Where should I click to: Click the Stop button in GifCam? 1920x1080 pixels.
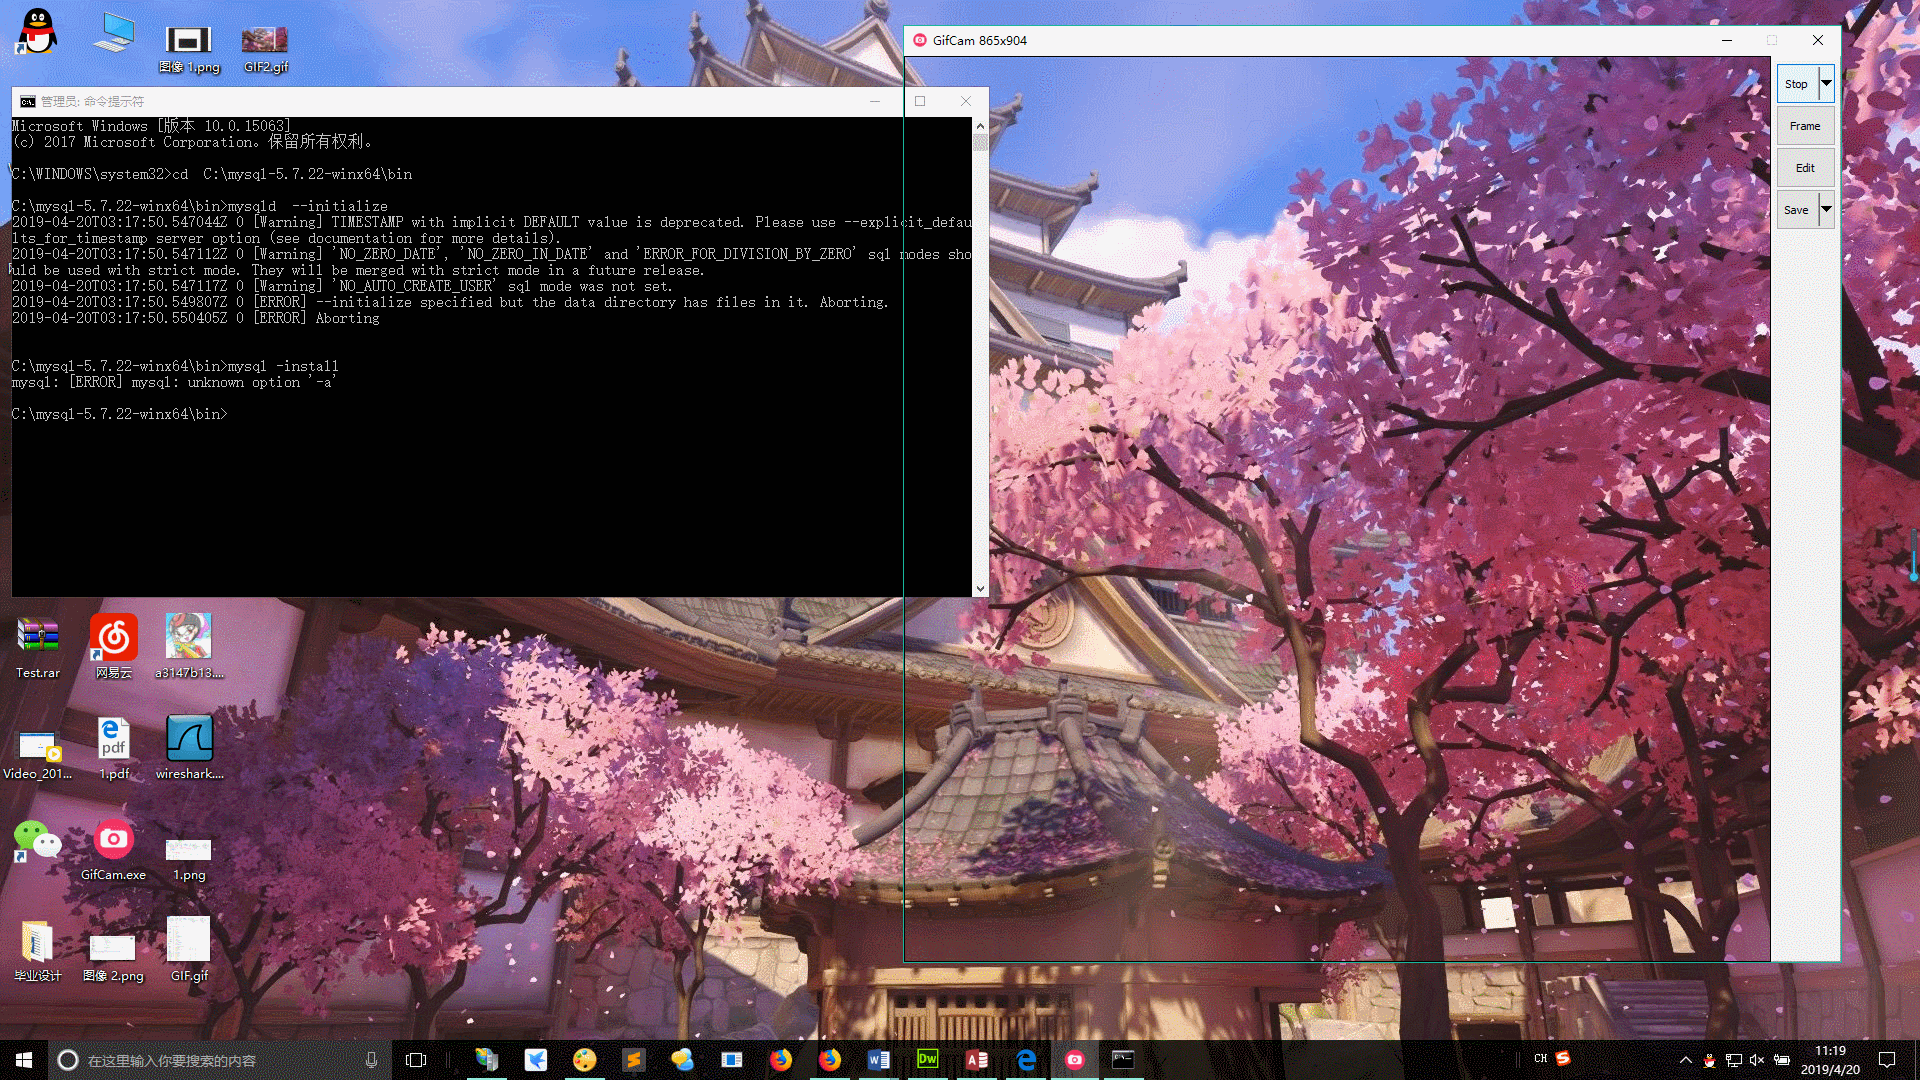click(1796, 83)
